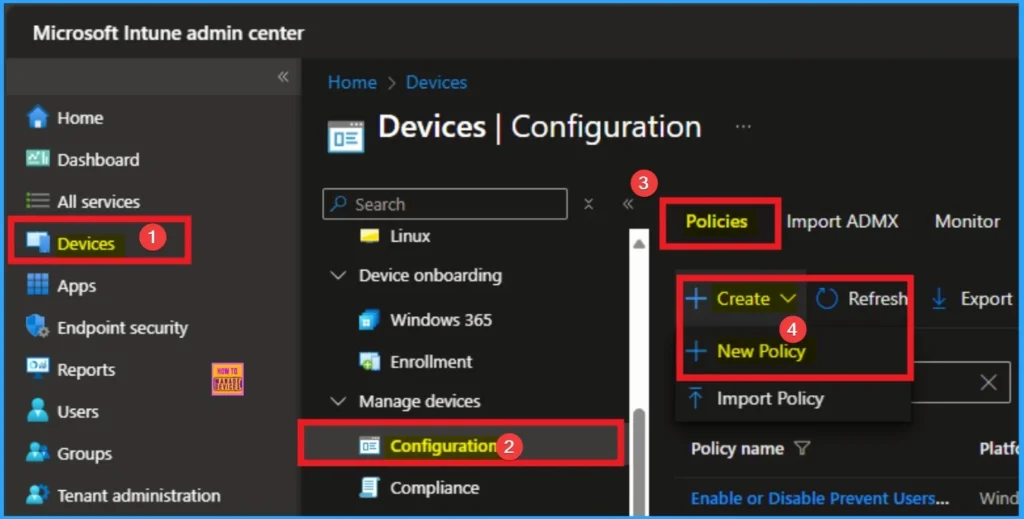The width and height of the screenshot is (1024, 519).
Task: Open Enable or Disable Prevent Users policy
Action: point(820,498)
